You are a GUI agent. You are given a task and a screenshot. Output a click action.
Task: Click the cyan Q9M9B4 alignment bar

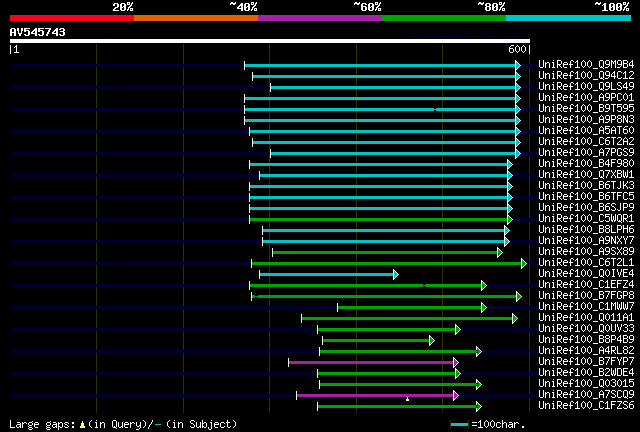[x=380, y=65]
